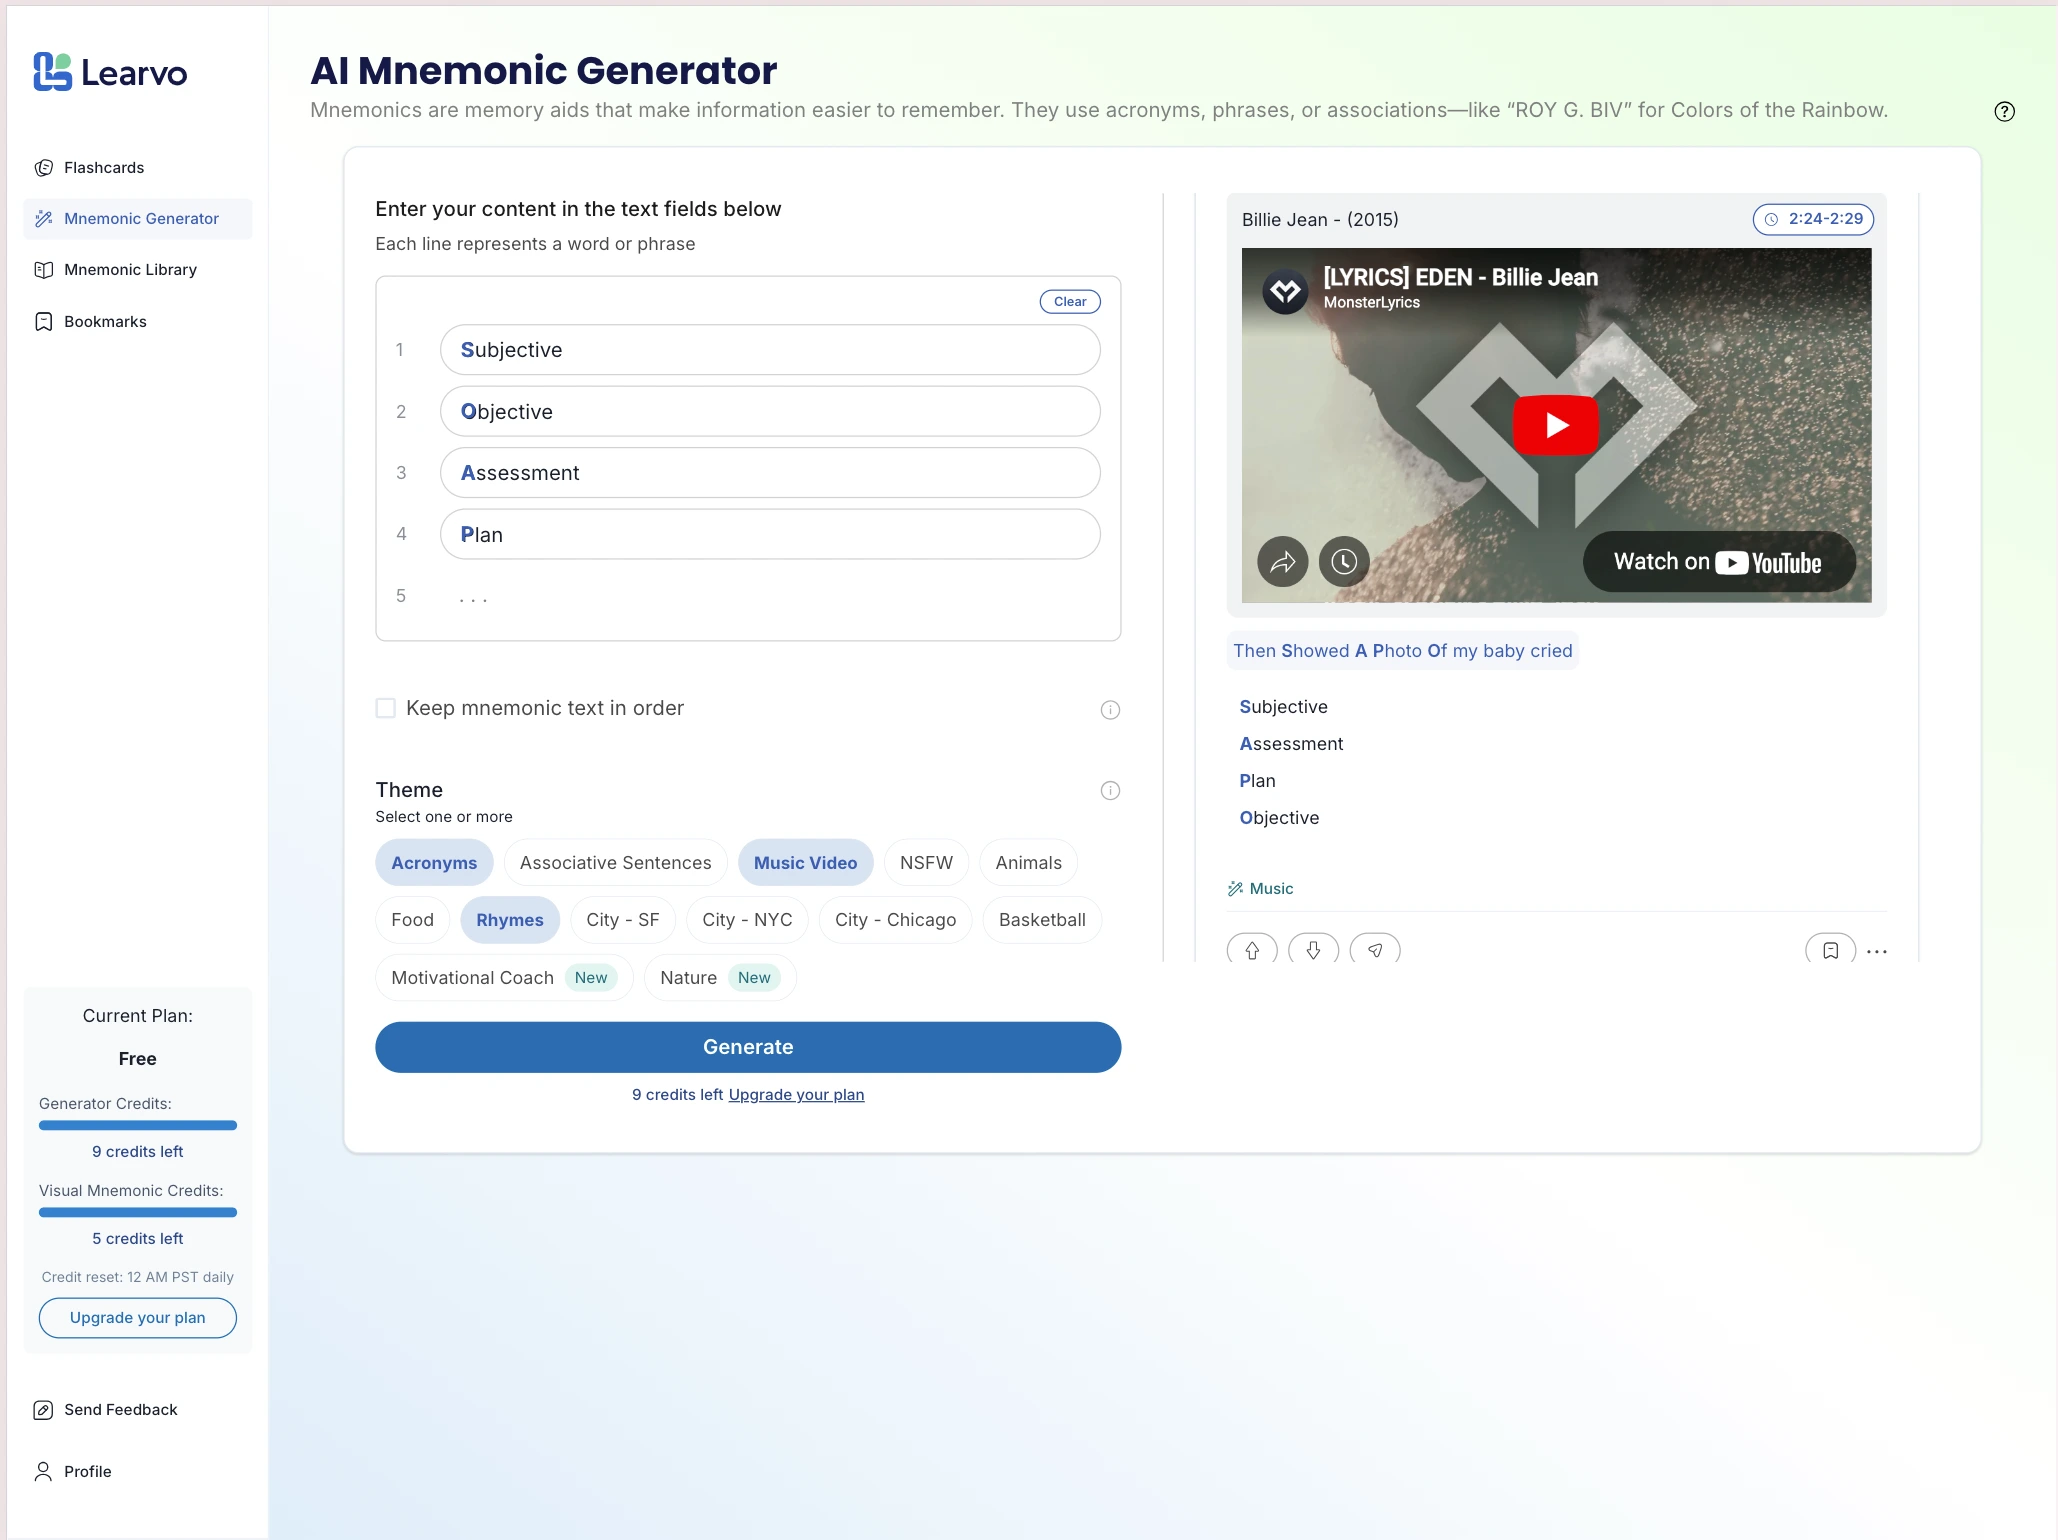The height and width of the screenshot is (1540, 2058).
Task: Click the YouTube video share icon
Action: click(1282, 561)
